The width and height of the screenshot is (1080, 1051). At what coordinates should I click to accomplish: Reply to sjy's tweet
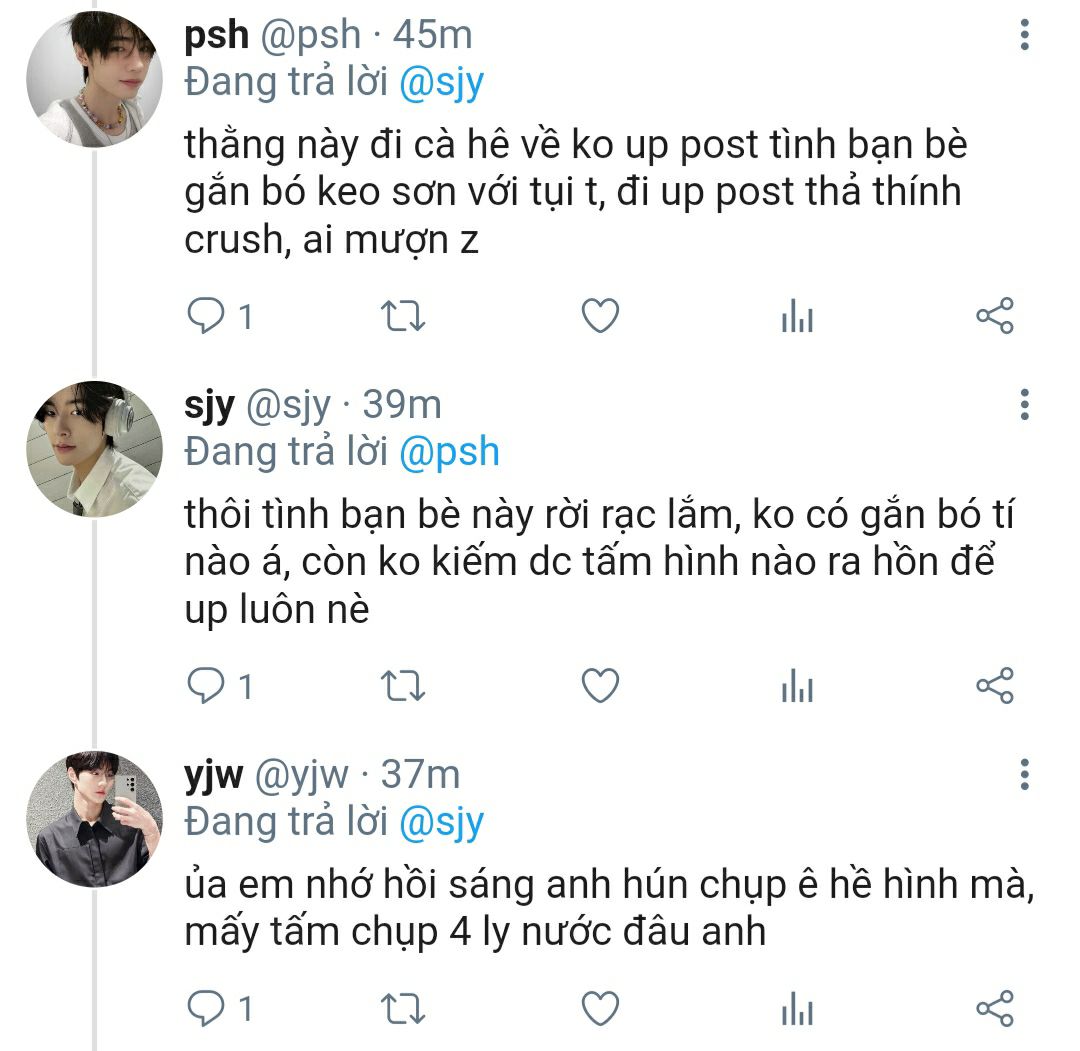[206, 686]
